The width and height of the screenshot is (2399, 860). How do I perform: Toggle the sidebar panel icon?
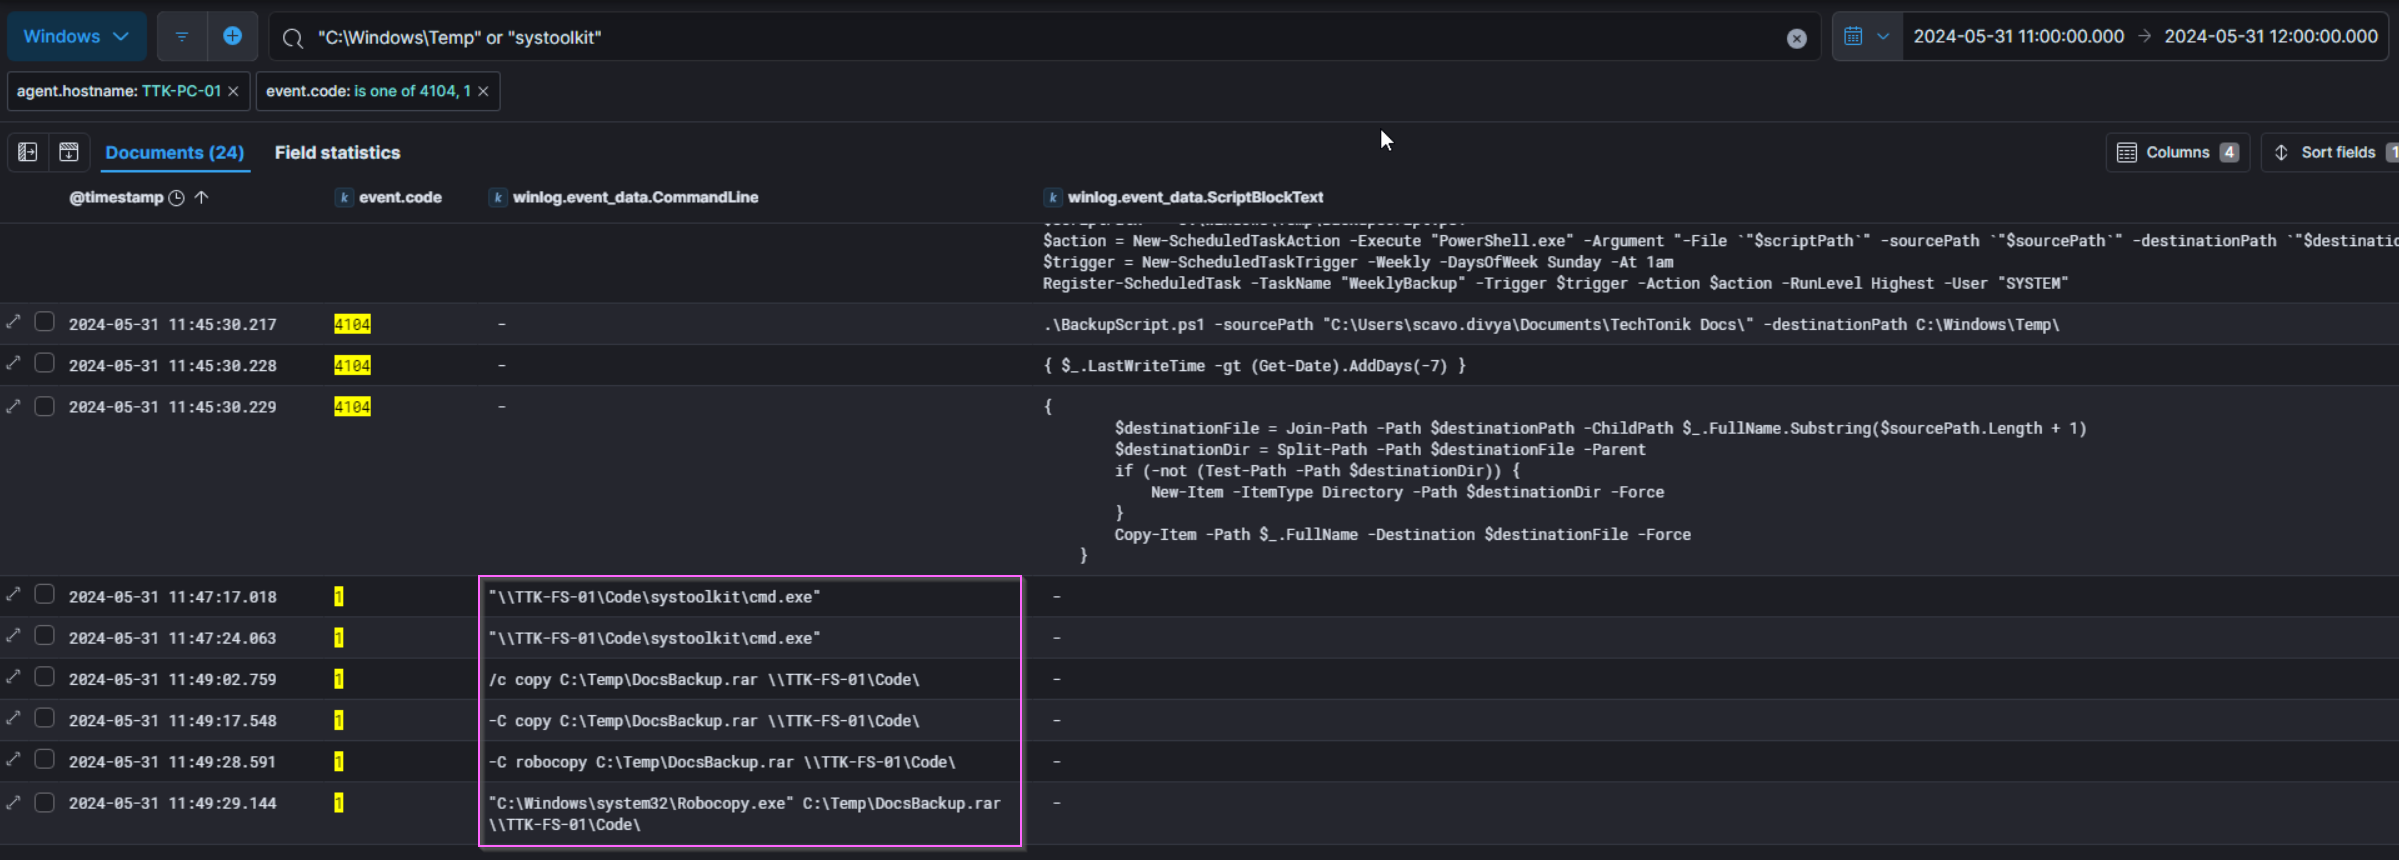(28, 152)
